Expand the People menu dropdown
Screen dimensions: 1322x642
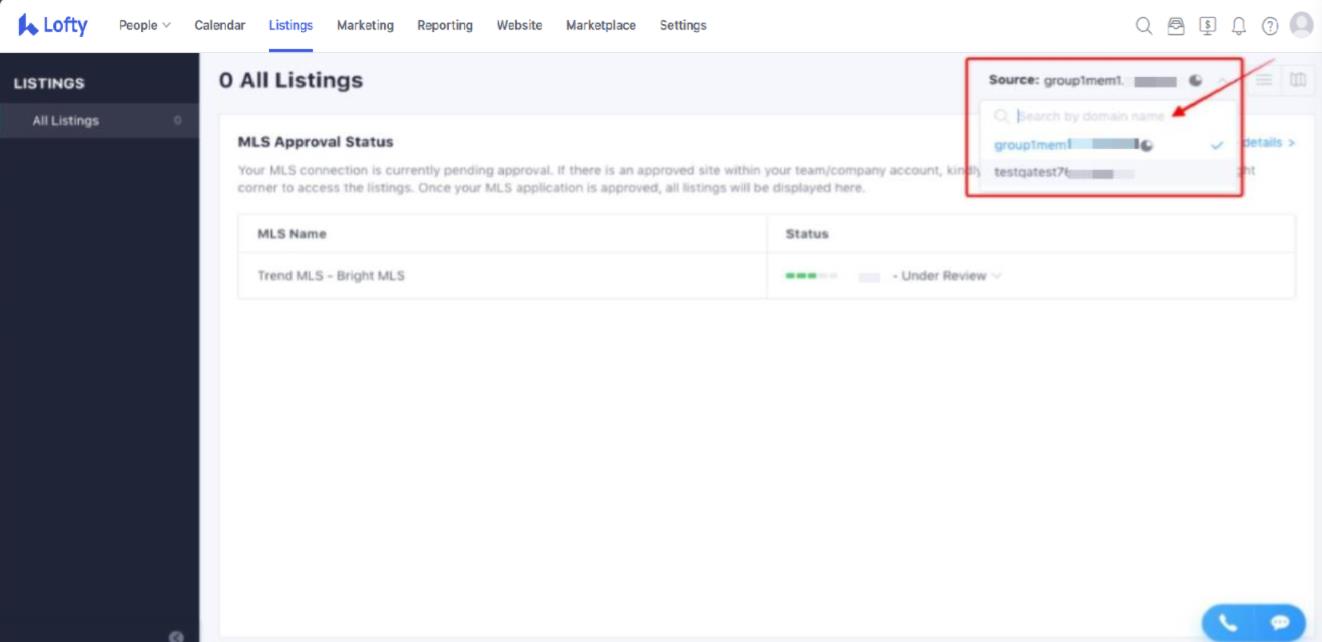145,25
